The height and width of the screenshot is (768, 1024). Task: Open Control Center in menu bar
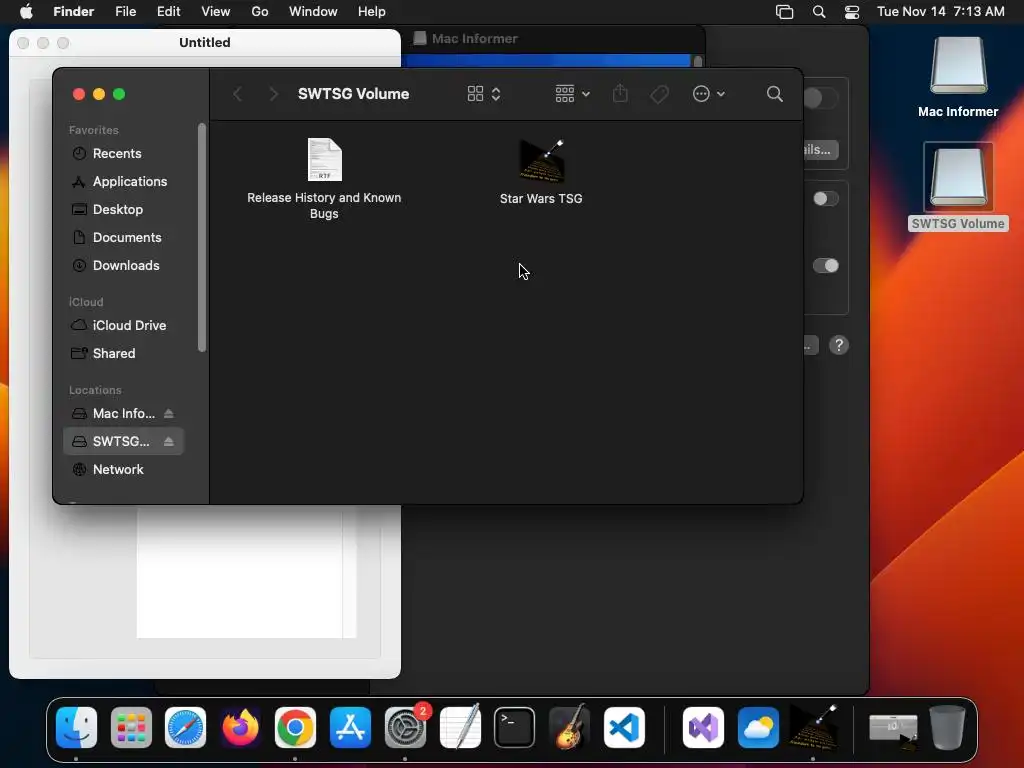pos(852,12)
